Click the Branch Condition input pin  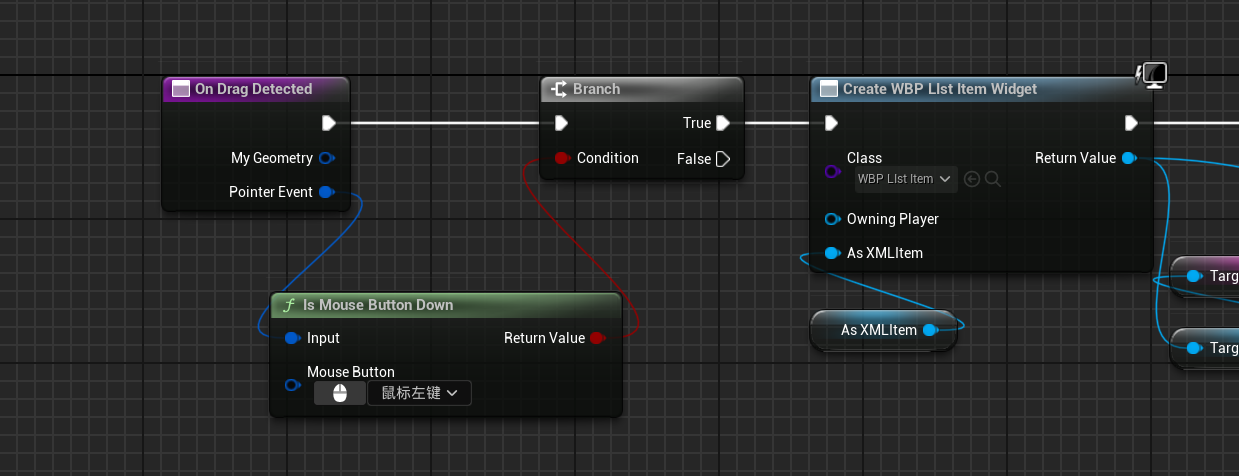click(562, 158)
